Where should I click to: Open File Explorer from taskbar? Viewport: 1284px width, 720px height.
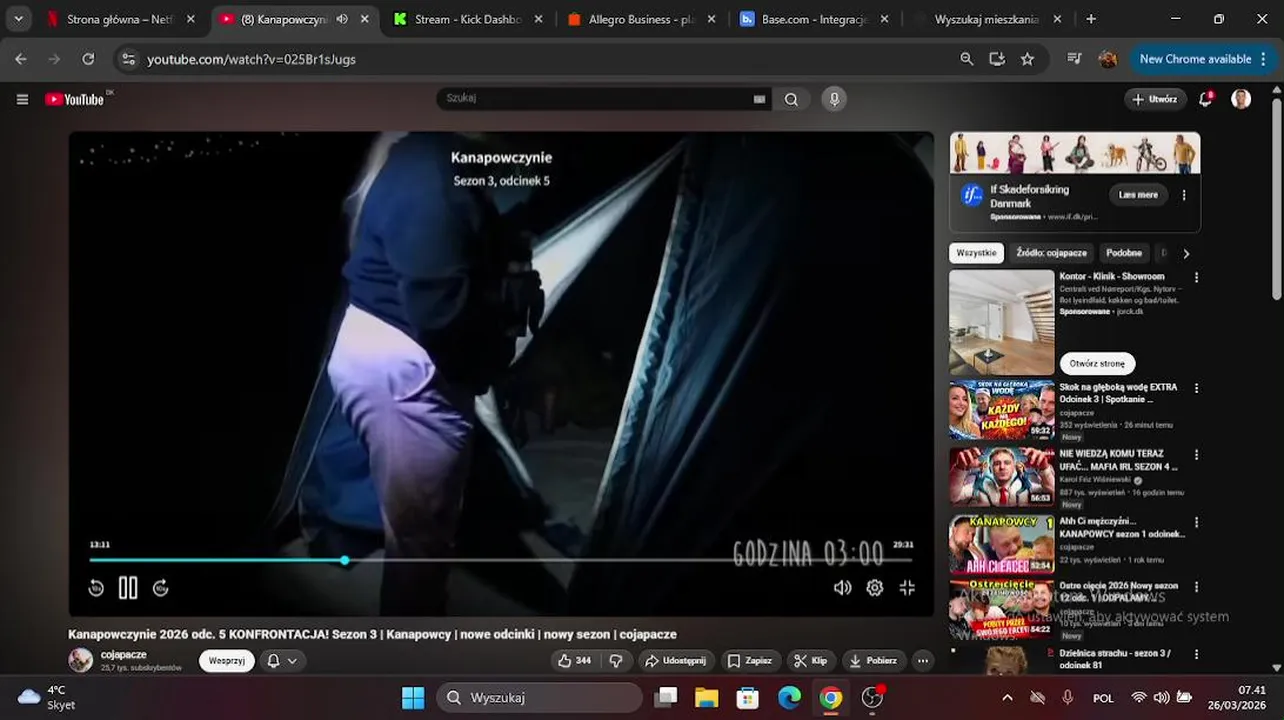(x=706, y=697)
